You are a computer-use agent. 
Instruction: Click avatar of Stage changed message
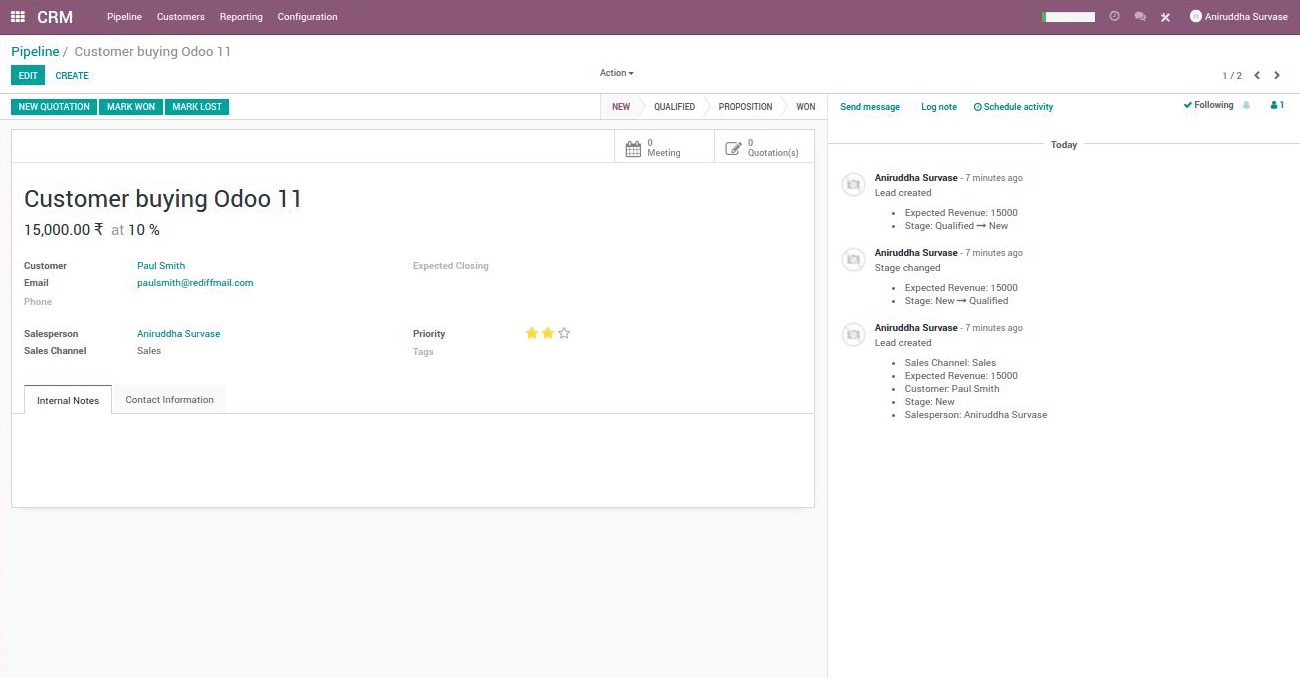[x=853, y=260]
